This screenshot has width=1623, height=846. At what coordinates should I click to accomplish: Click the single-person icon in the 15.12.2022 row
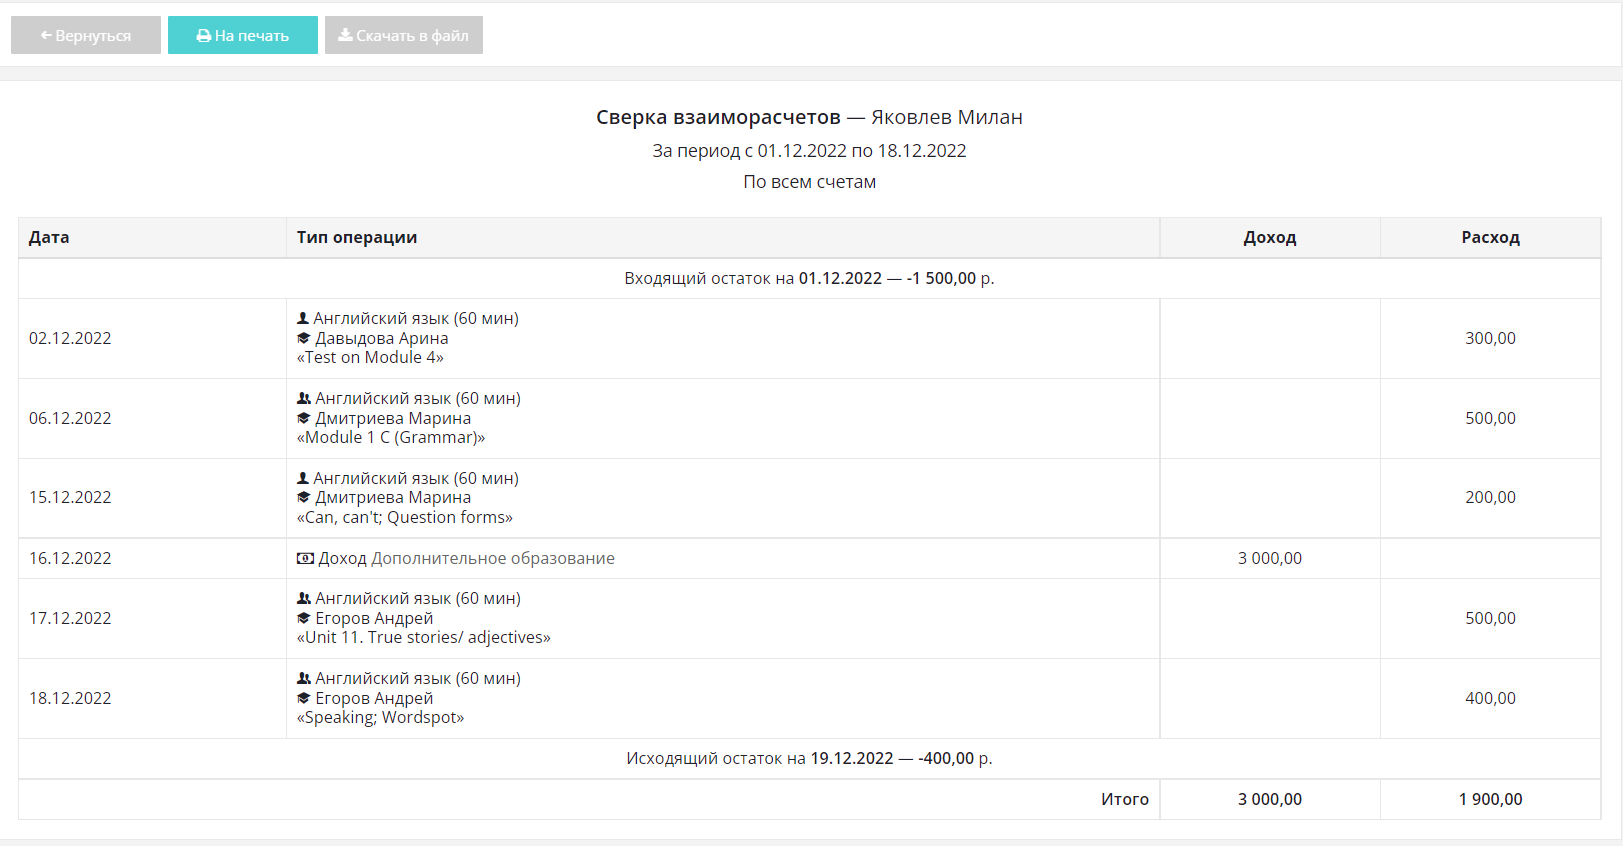tap(303, 478)
